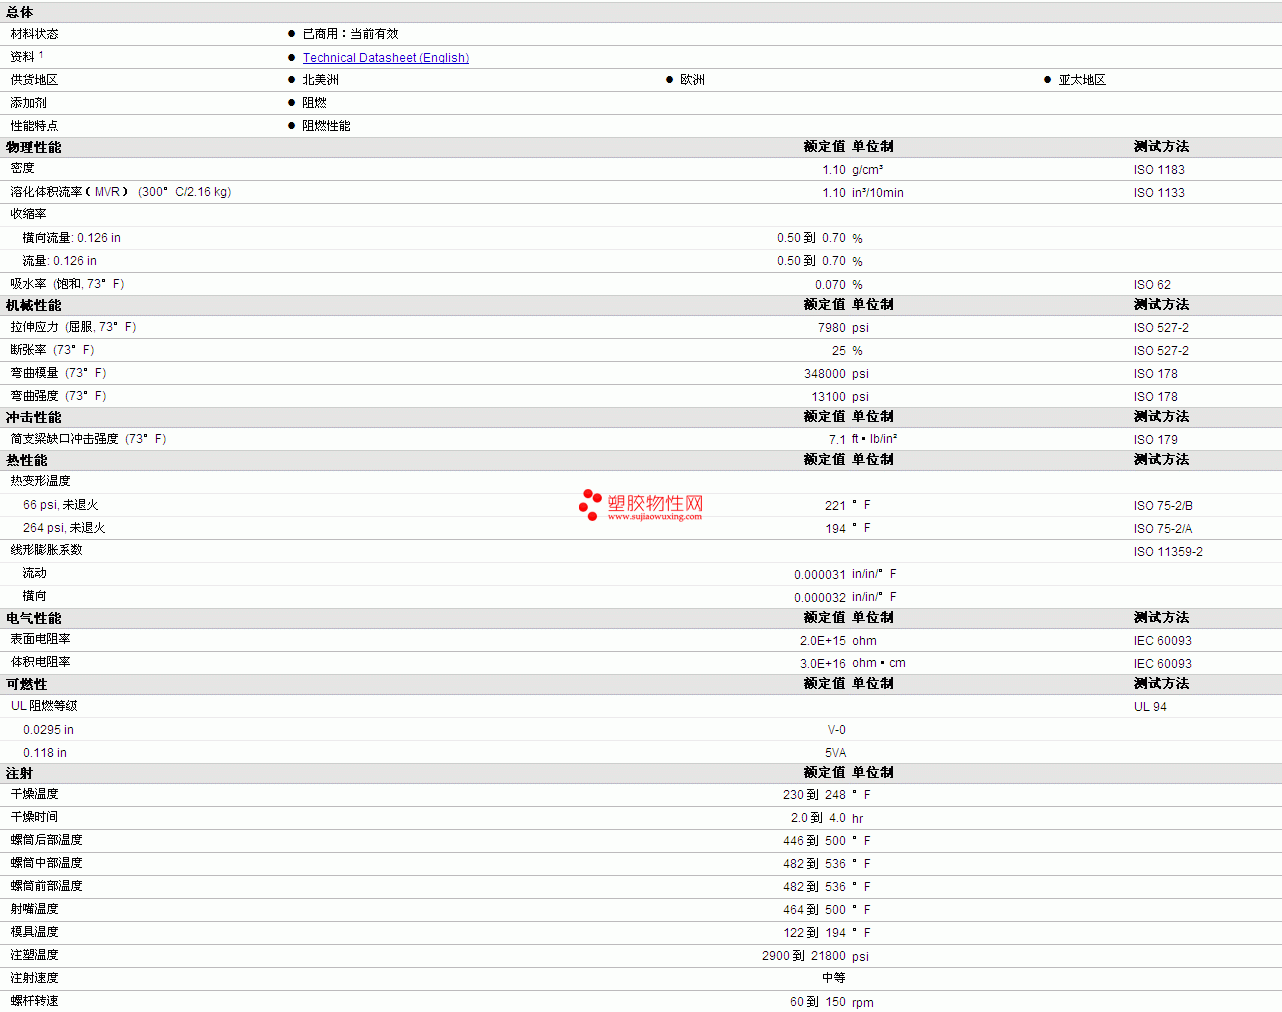Viewport: 1282px width, 1012px height.
Task: Click the 可燃性 section header
Action: pos(27,684)
